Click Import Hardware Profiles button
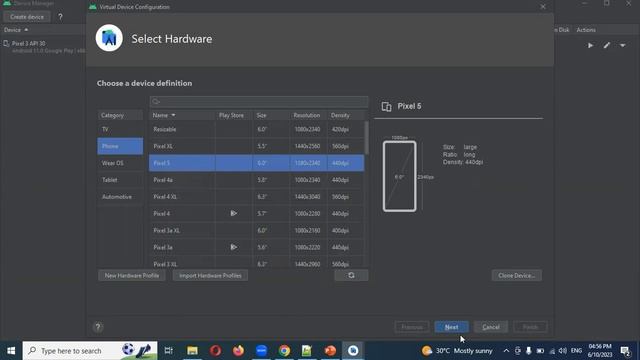The image size is (640, 360). pyautogui.click(x=210, y=276)
